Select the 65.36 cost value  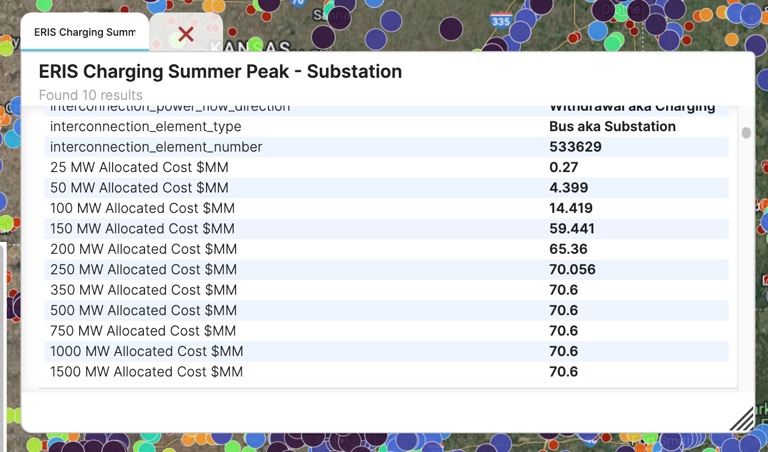click(x=568, y=249)
